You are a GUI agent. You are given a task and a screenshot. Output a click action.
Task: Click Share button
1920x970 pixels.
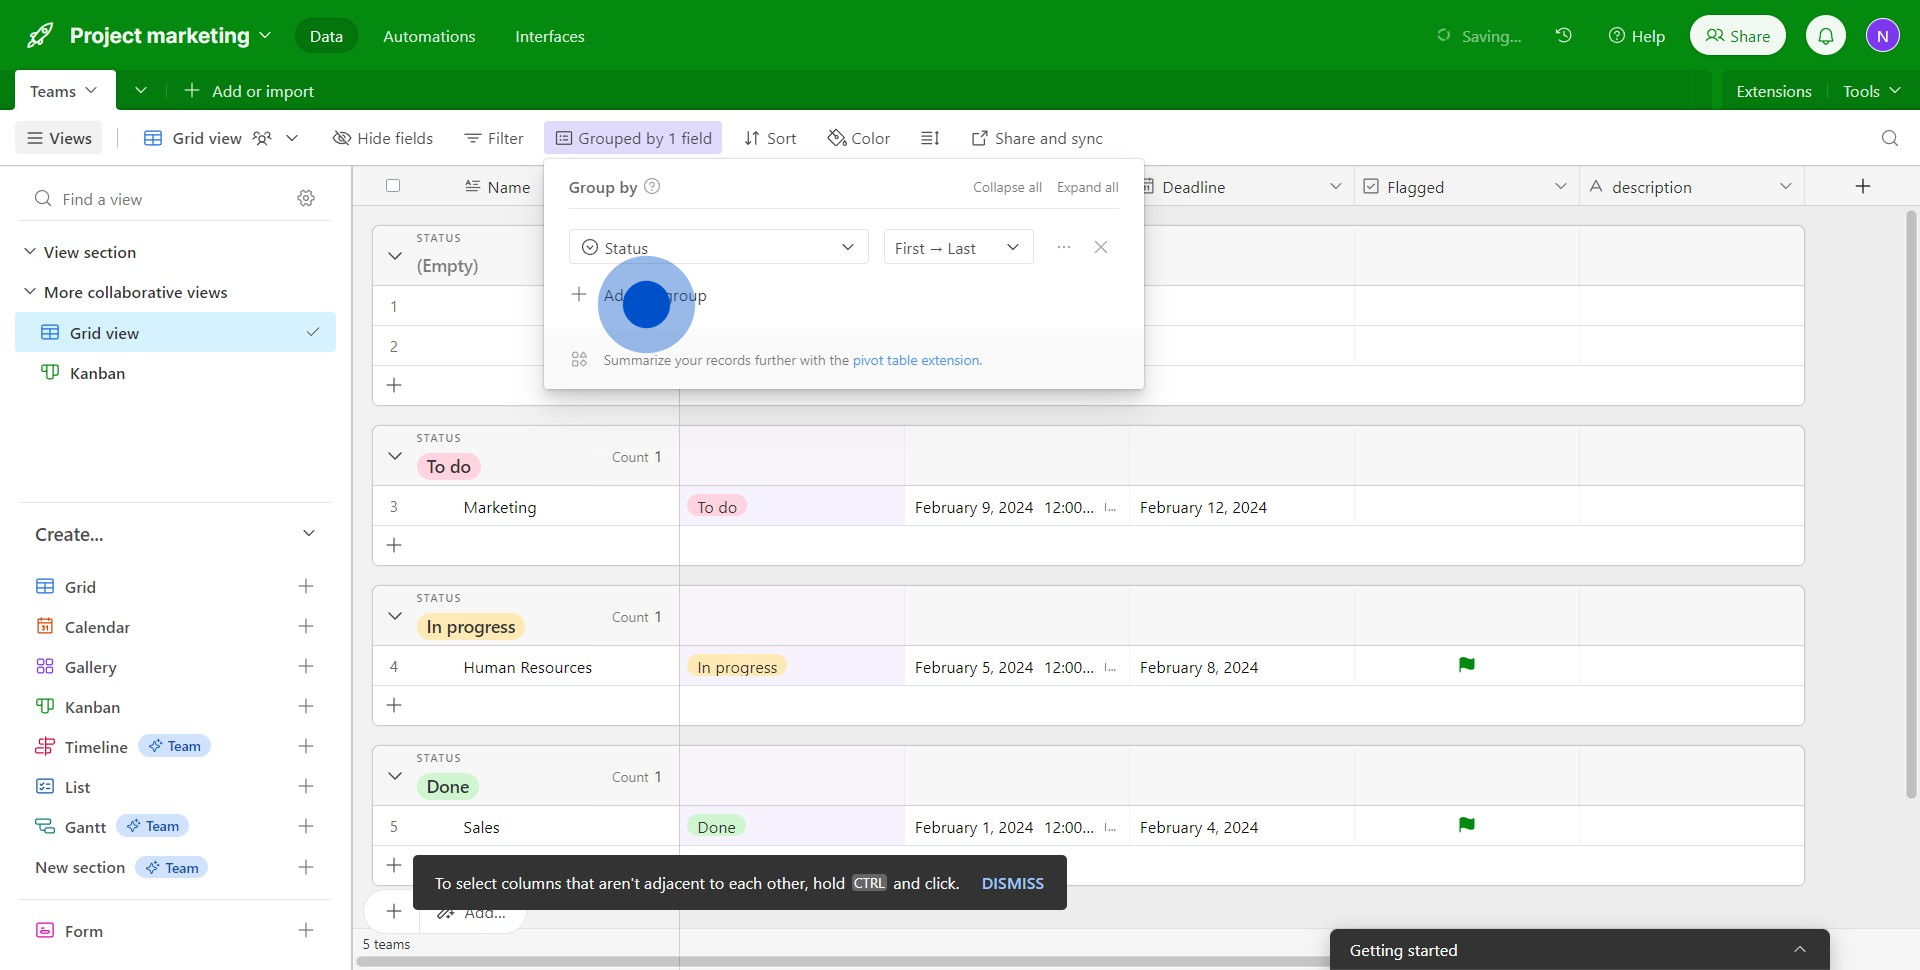pos(1738,36)
